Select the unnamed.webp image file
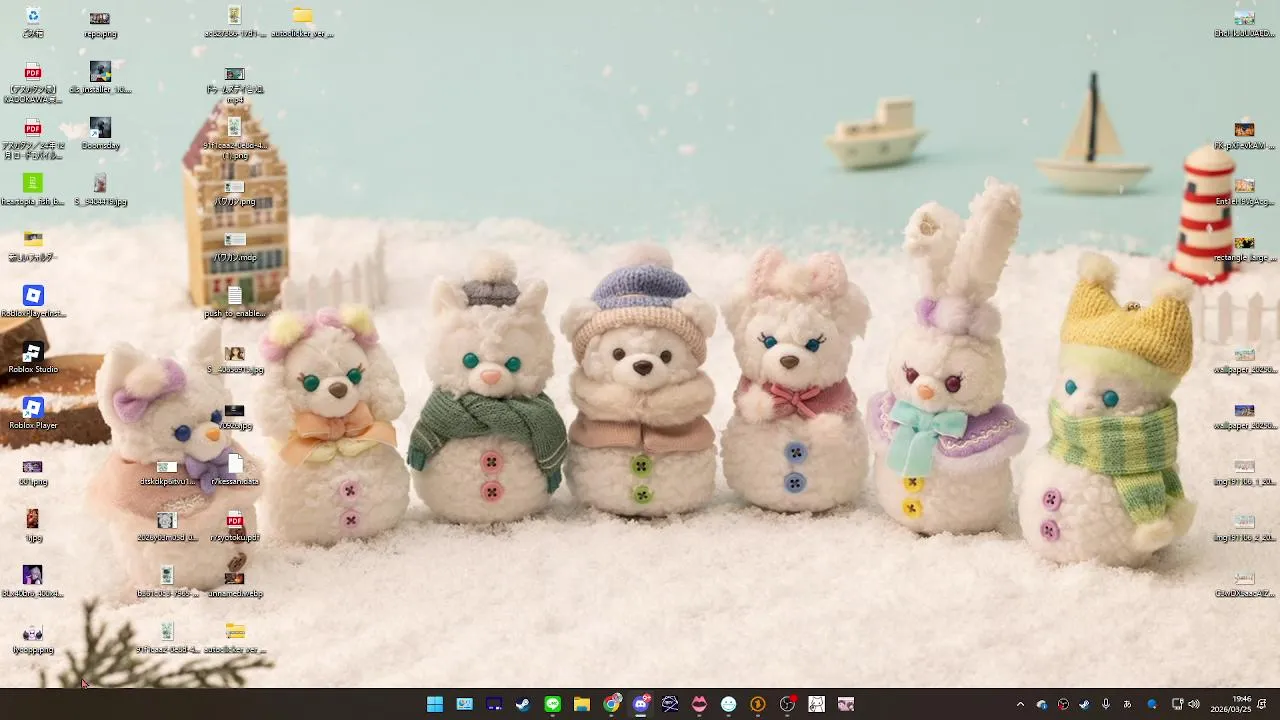 click(x=235, y=583)
